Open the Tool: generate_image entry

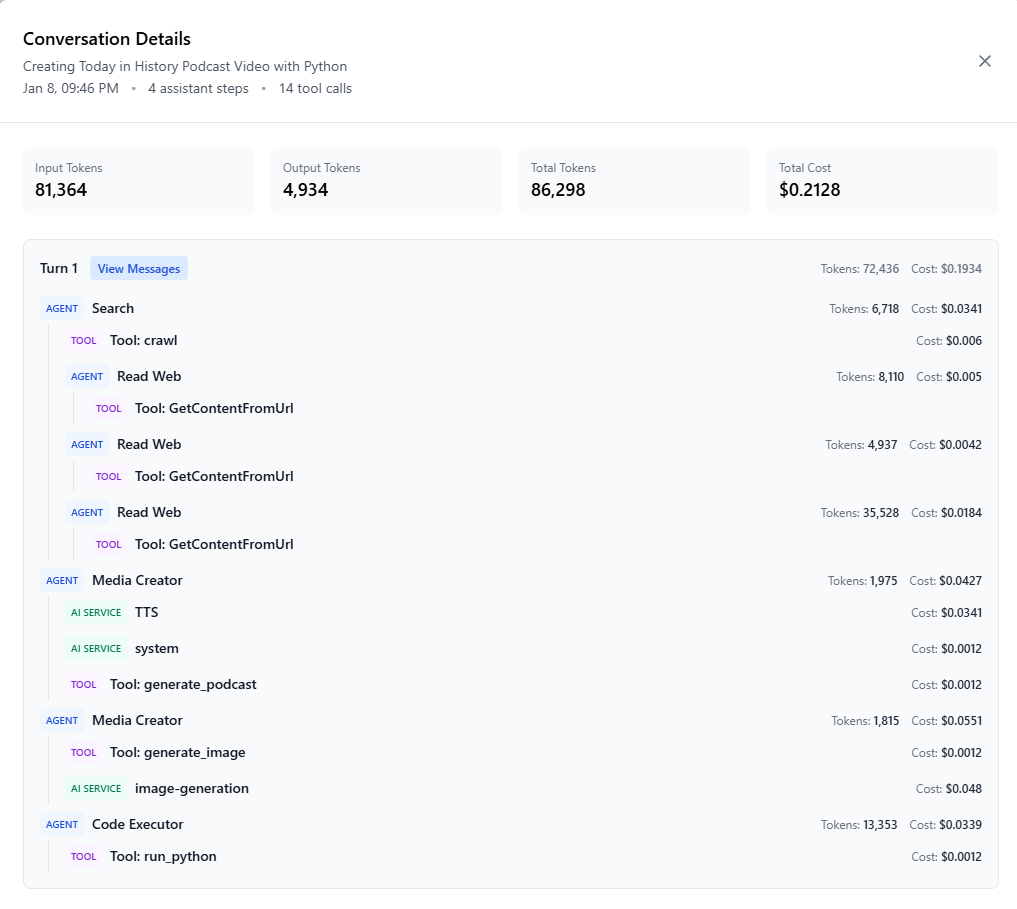coord(177,753)
